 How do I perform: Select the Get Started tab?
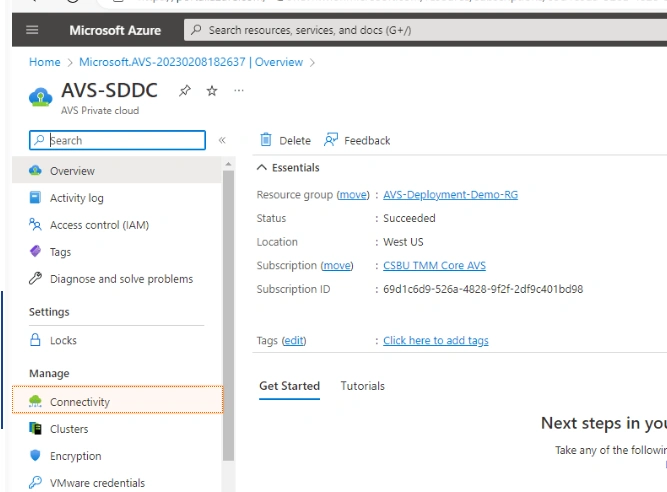[x=290, y=386]
